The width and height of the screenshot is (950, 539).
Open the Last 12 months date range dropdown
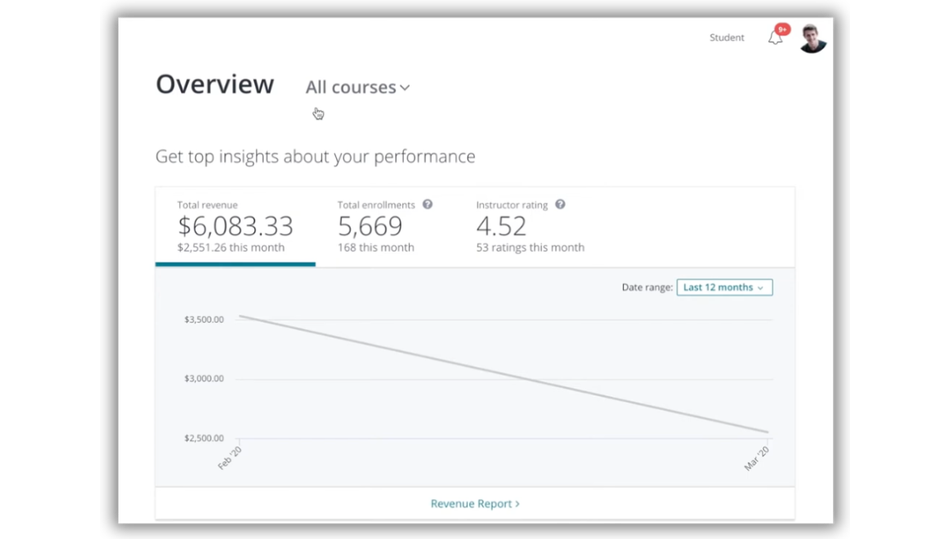click(724, 288)
